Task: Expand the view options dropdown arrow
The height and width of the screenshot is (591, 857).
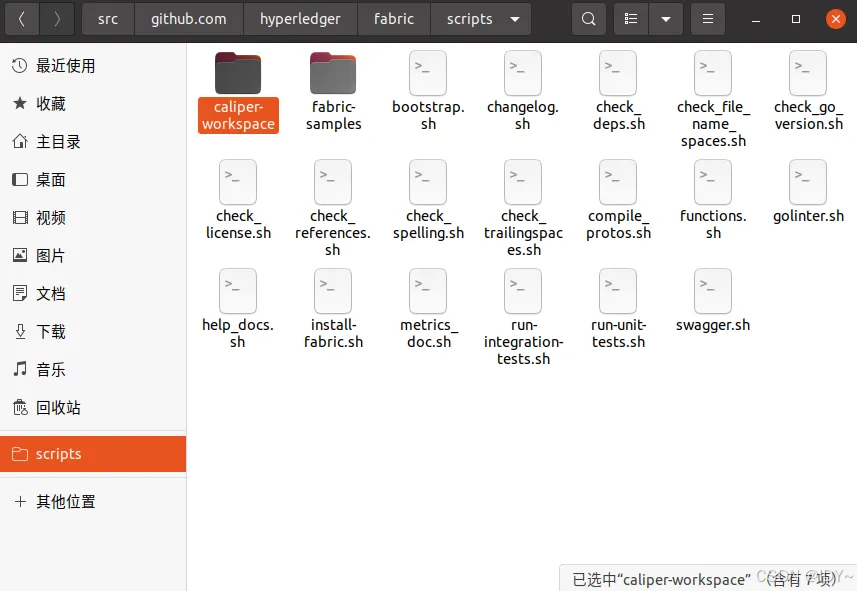Action: 665,19
